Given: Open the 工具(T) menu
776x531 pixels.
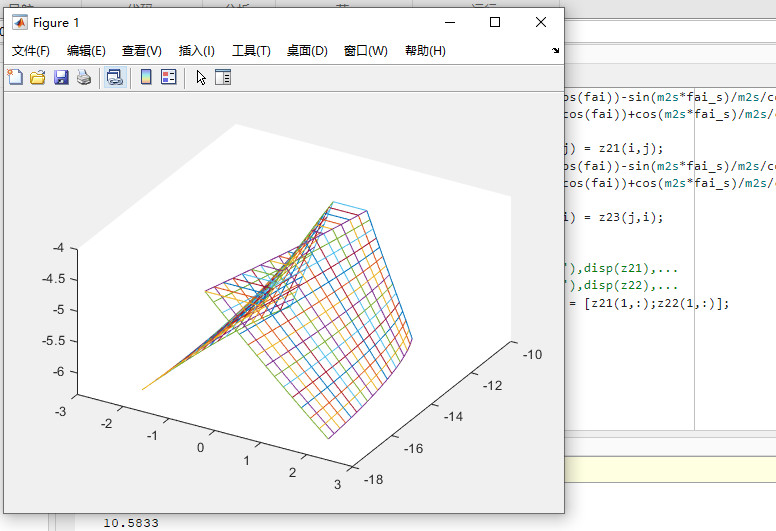Looking at the screenshot, I should [251, 51].
